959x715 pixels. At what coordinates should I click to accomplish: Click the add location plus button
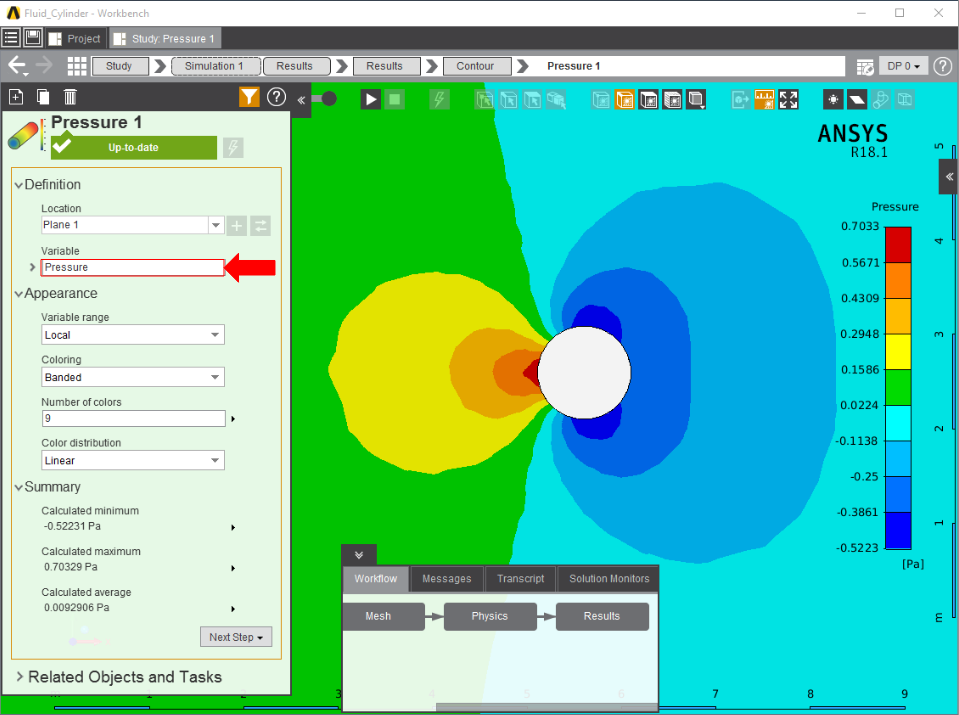[x=237, y=226]
